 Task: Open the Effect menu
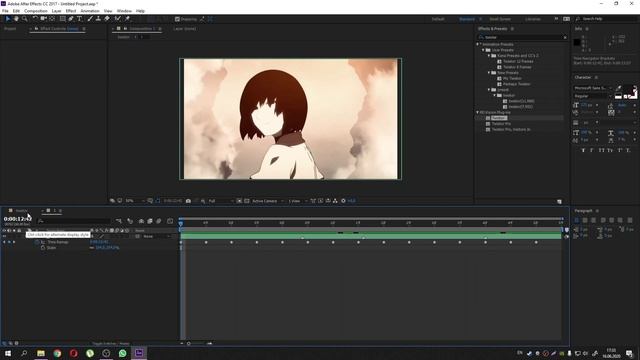pos(71,11)
